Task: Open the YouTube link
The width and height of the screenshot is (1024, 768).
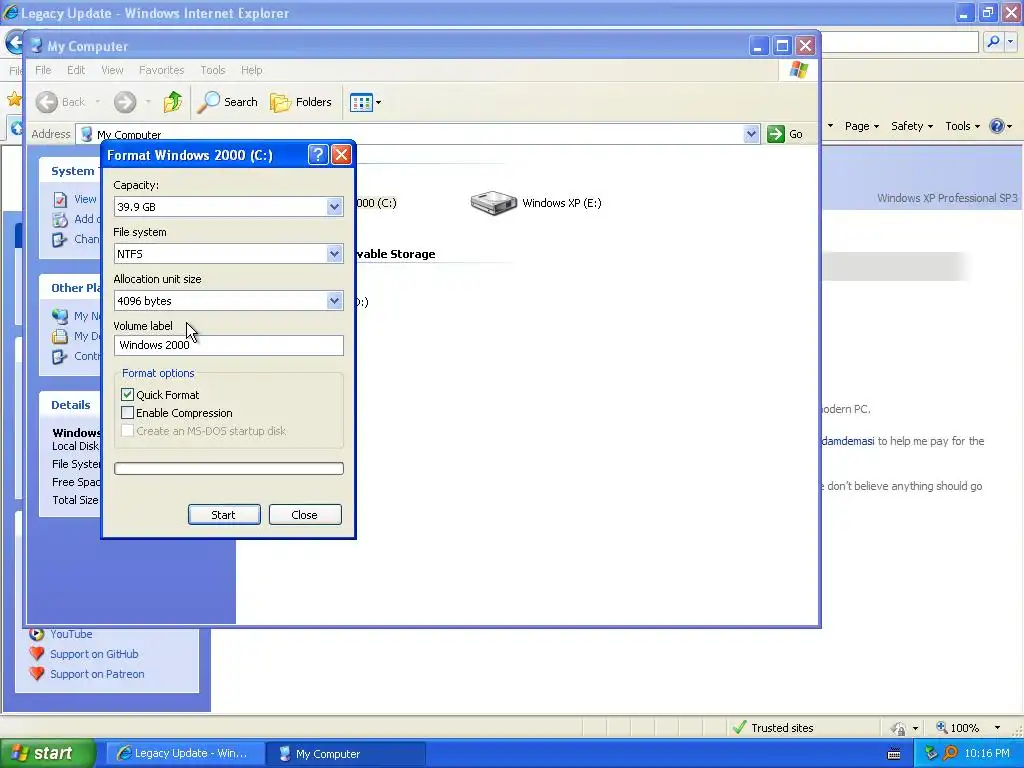Action: (x=71, y=634)
